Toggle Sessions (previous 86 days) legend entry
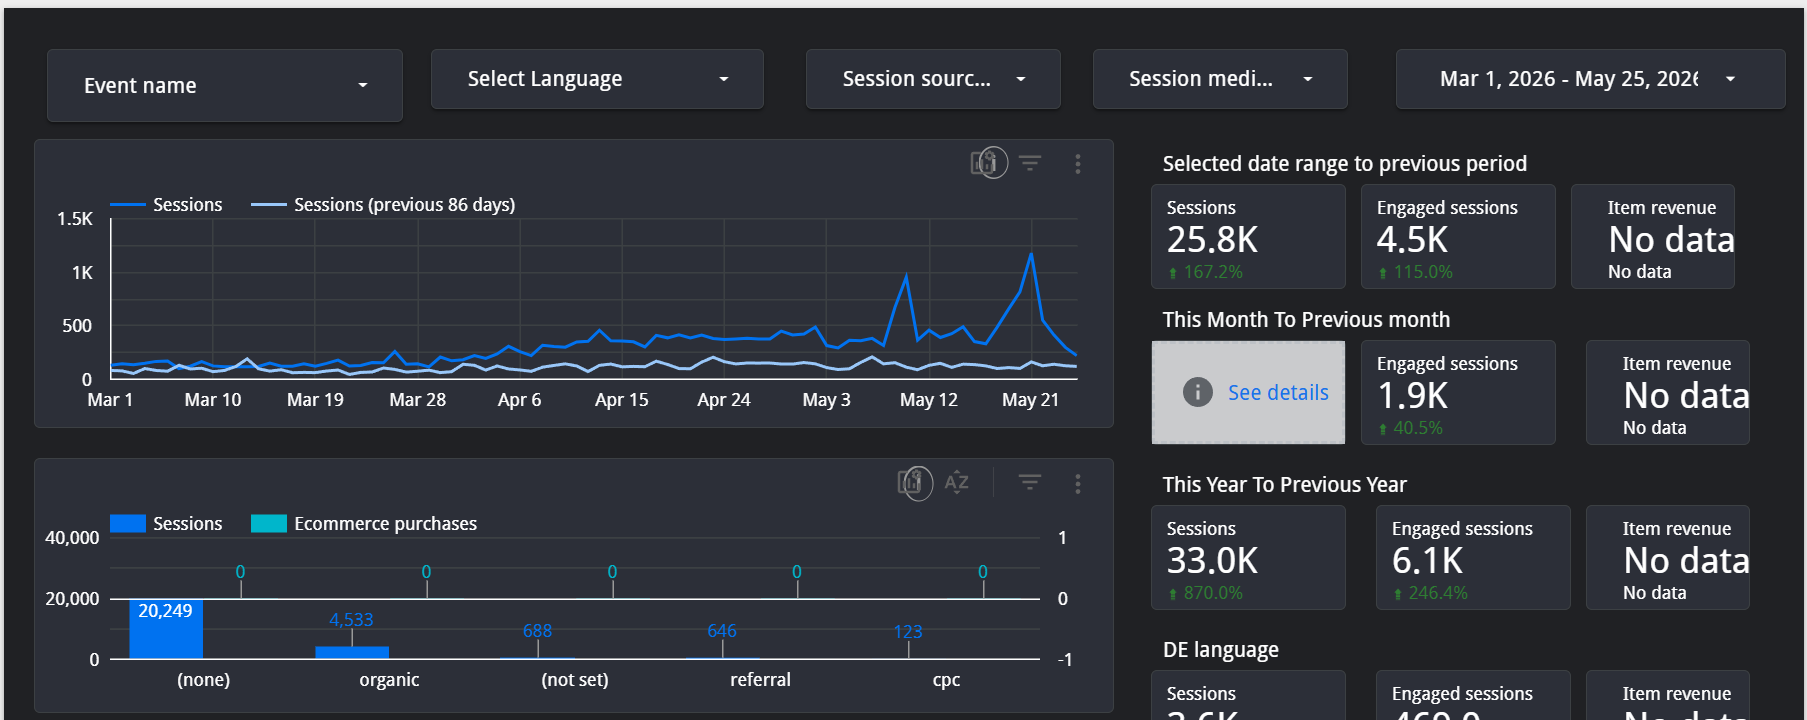The image size is (1807, 720). click(x=383, y=204)
